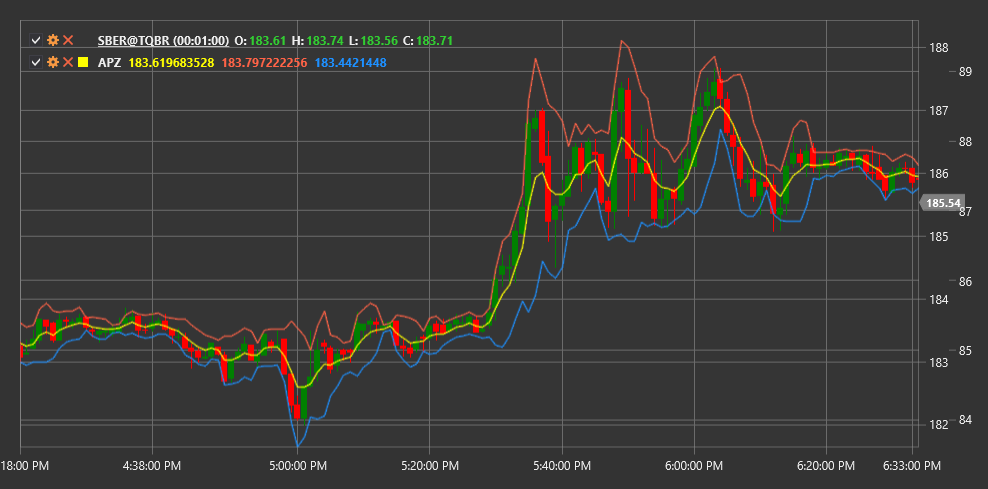
Task: Click the yellow APZ color swatch
Action: 83,62
